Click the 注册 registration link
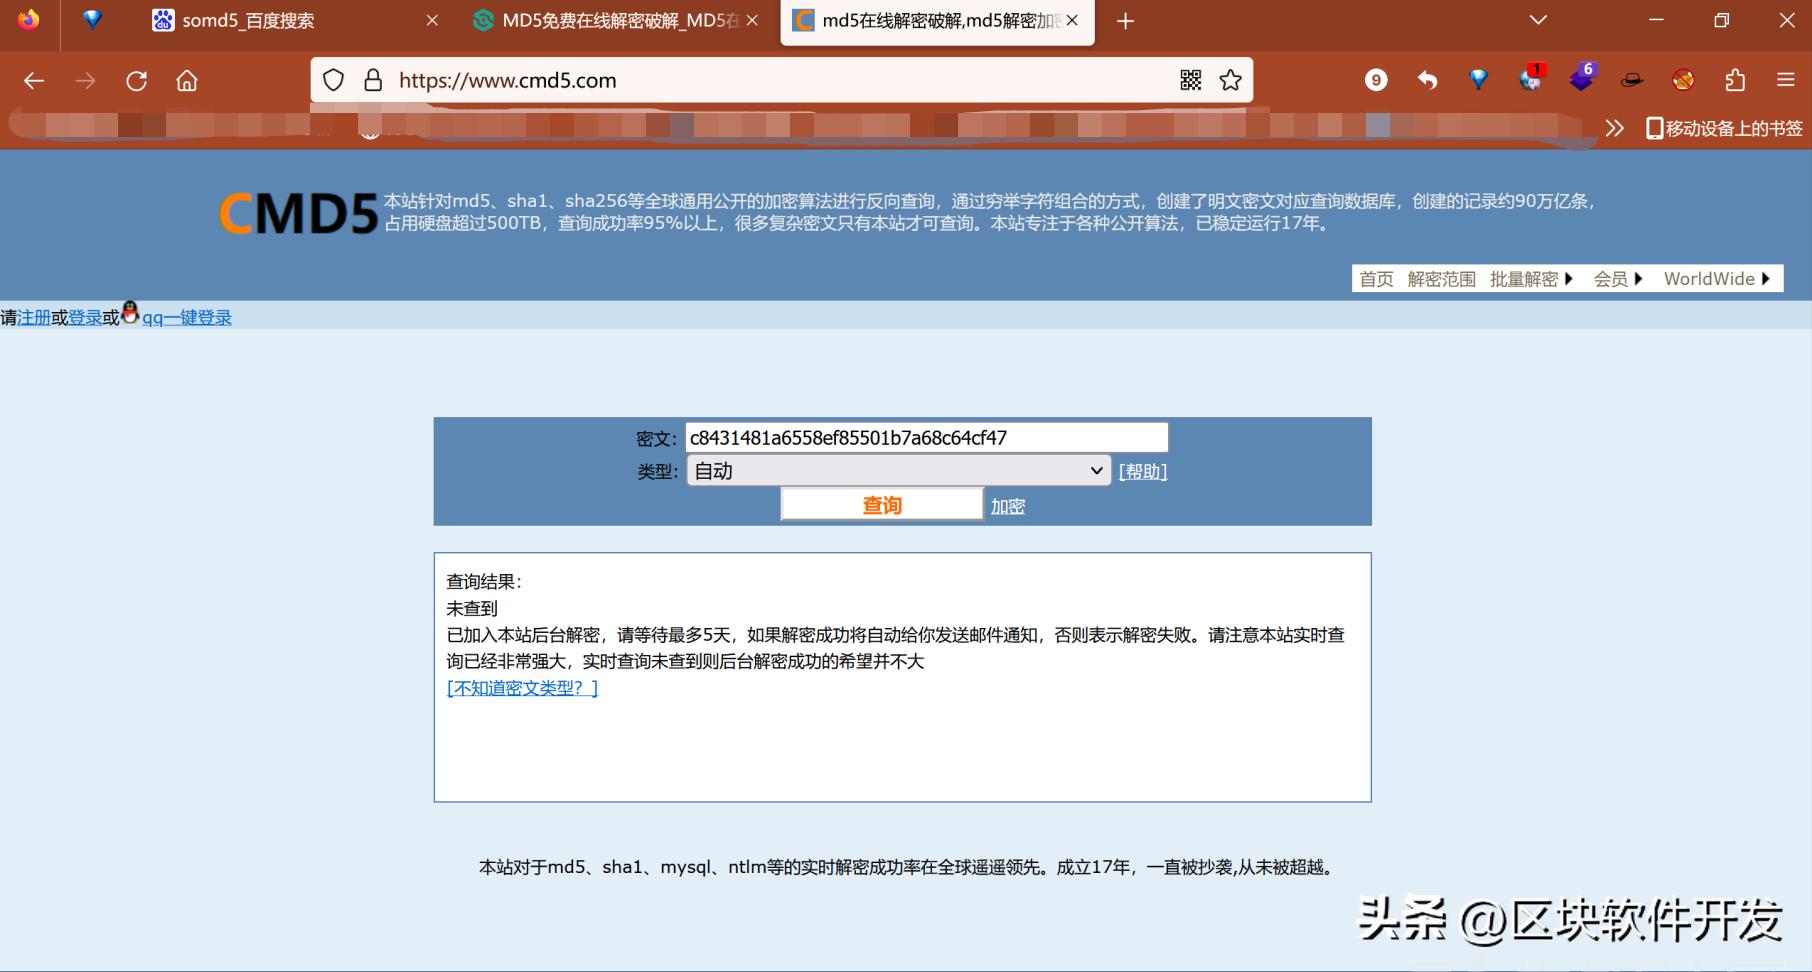Image resolution: width=1812 pixels, height=972 pixels. coord(35,317)
